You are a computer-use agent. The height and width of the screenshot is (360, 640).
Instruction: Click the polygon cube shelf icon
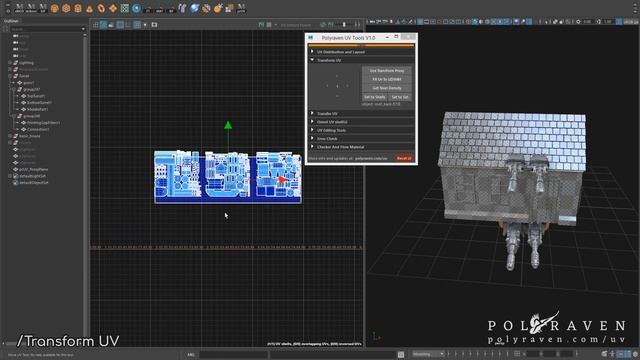pos(66,8)
